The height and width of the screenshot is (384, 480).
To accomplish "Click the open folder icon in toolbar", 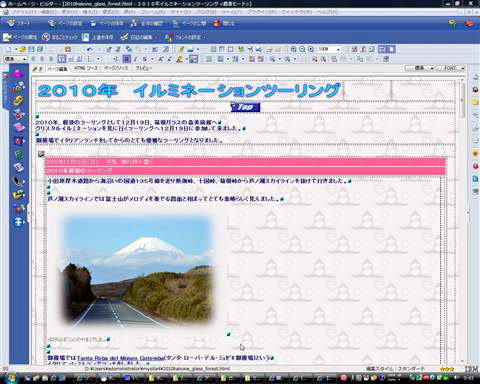I will tap(22, 49).
